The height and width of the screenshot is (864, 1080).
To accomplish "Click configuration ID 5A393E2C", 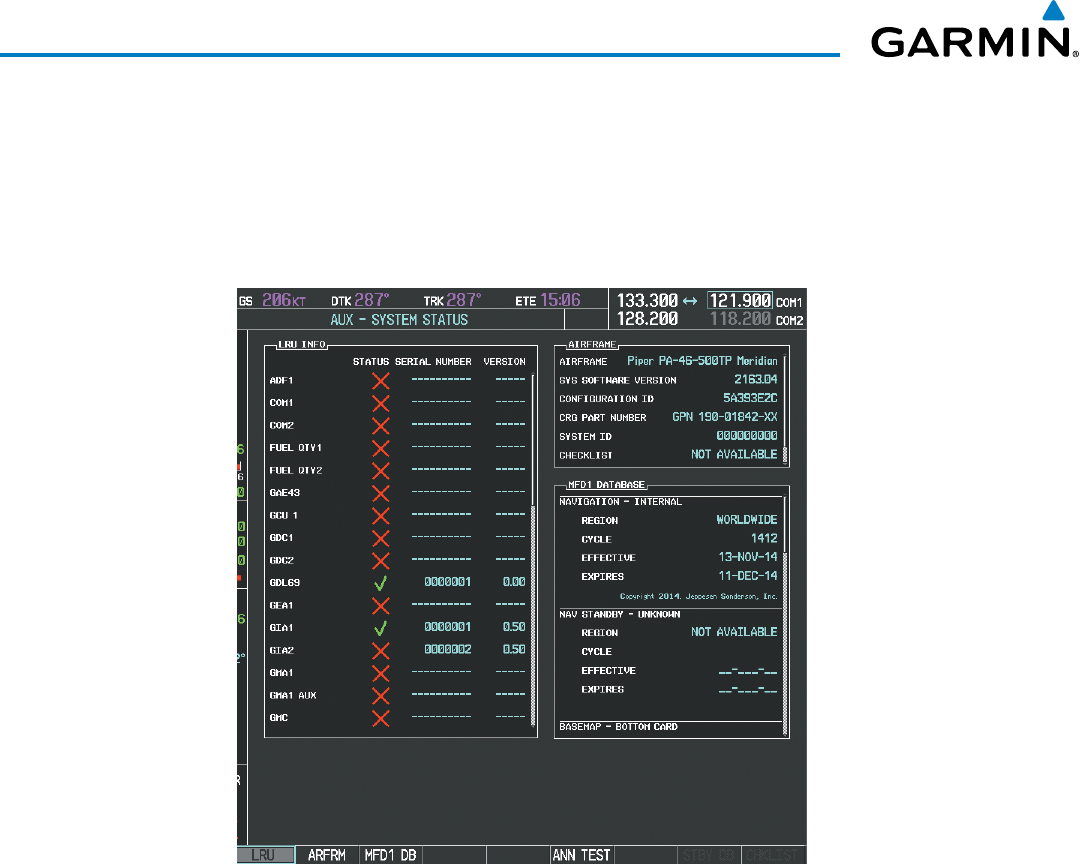I will click(750, 398).
